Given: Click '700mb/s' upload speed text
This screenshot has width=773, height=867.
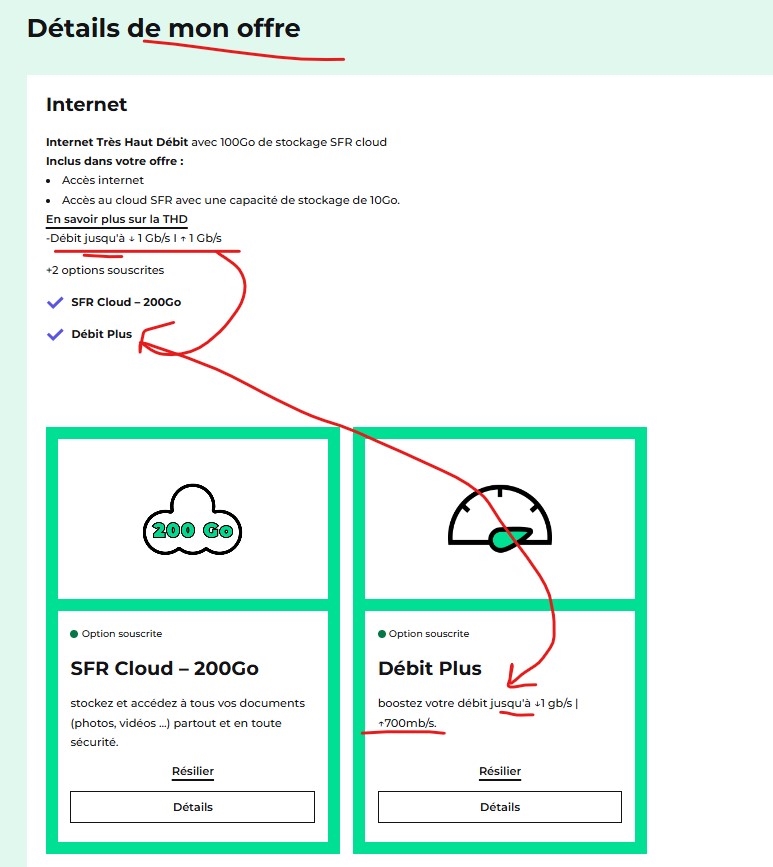Looking at the screenshot, I should tap(408, 723).
